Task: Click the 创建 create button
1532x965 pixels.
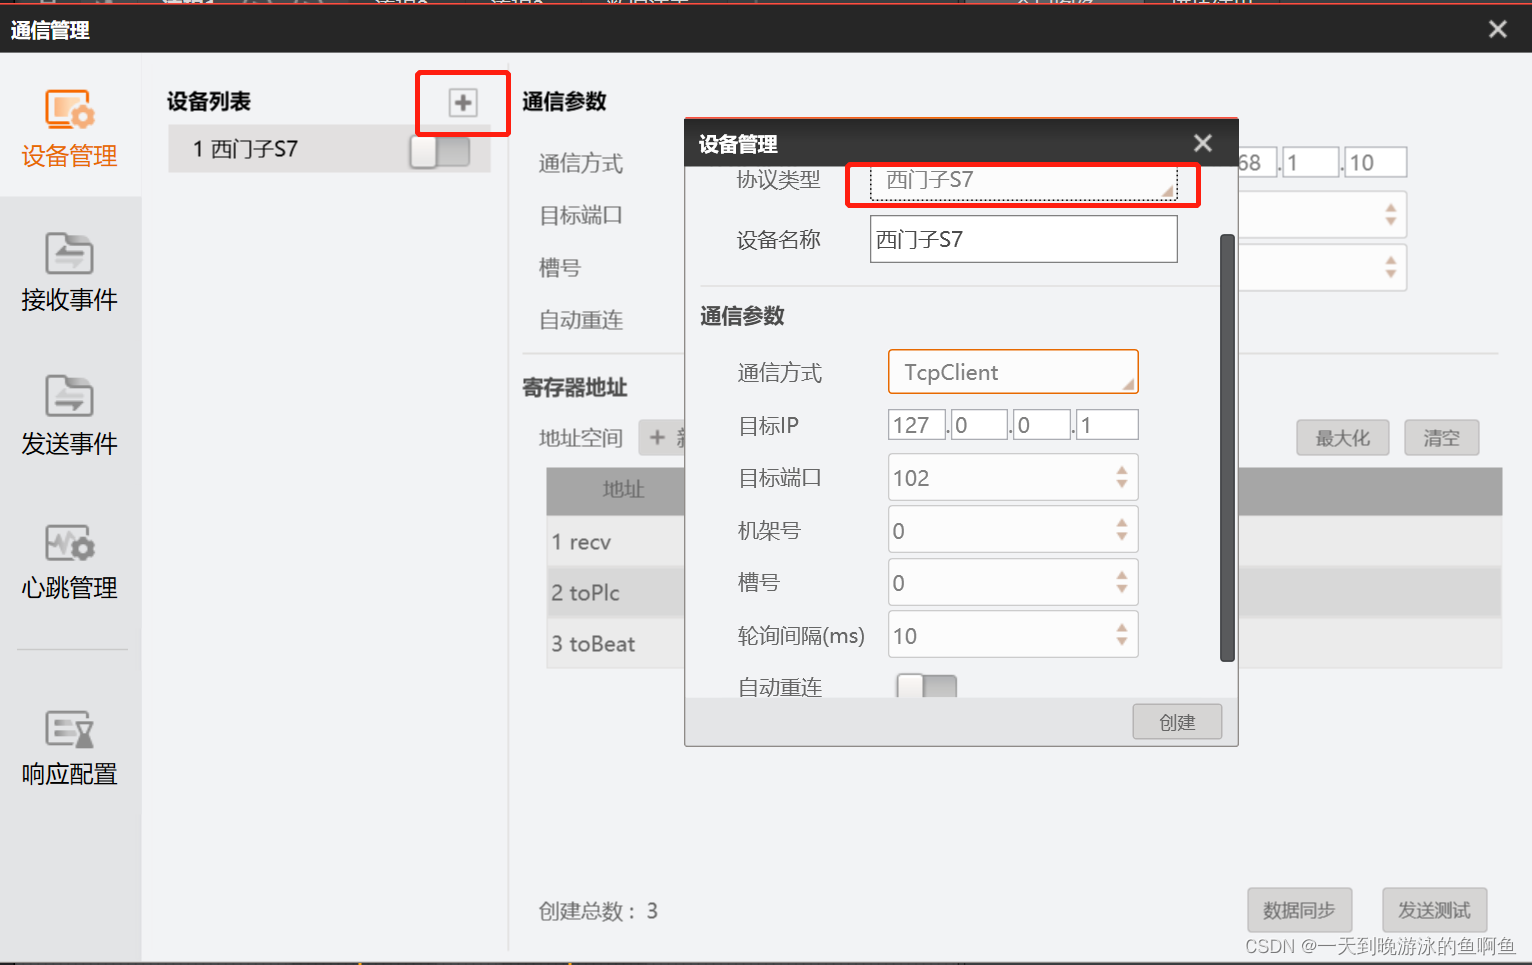Action: click(1177, 722)
